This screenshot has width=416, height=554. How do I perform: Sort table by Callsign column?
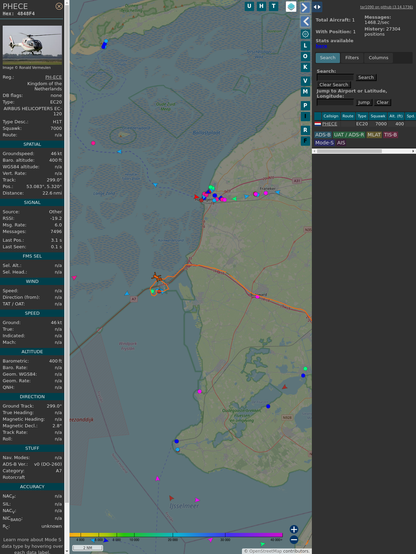[x=330, y=116]
